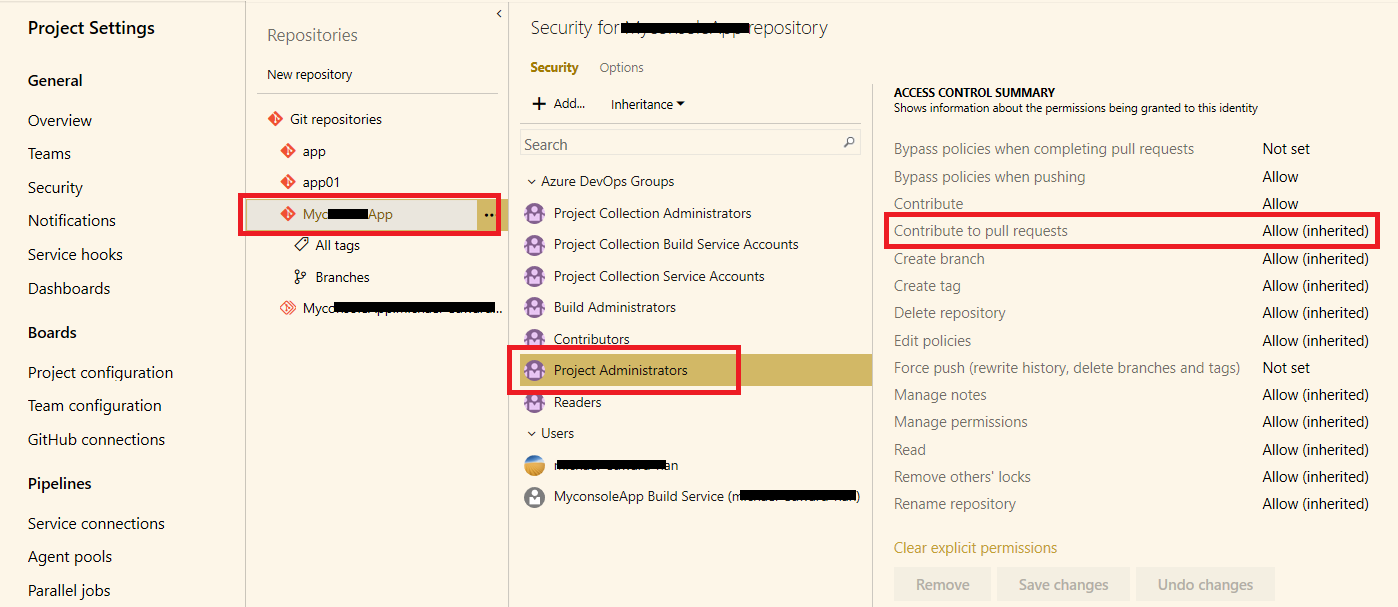
Task: Open the ellipsis menu on the selected repository
Action: 488,215
